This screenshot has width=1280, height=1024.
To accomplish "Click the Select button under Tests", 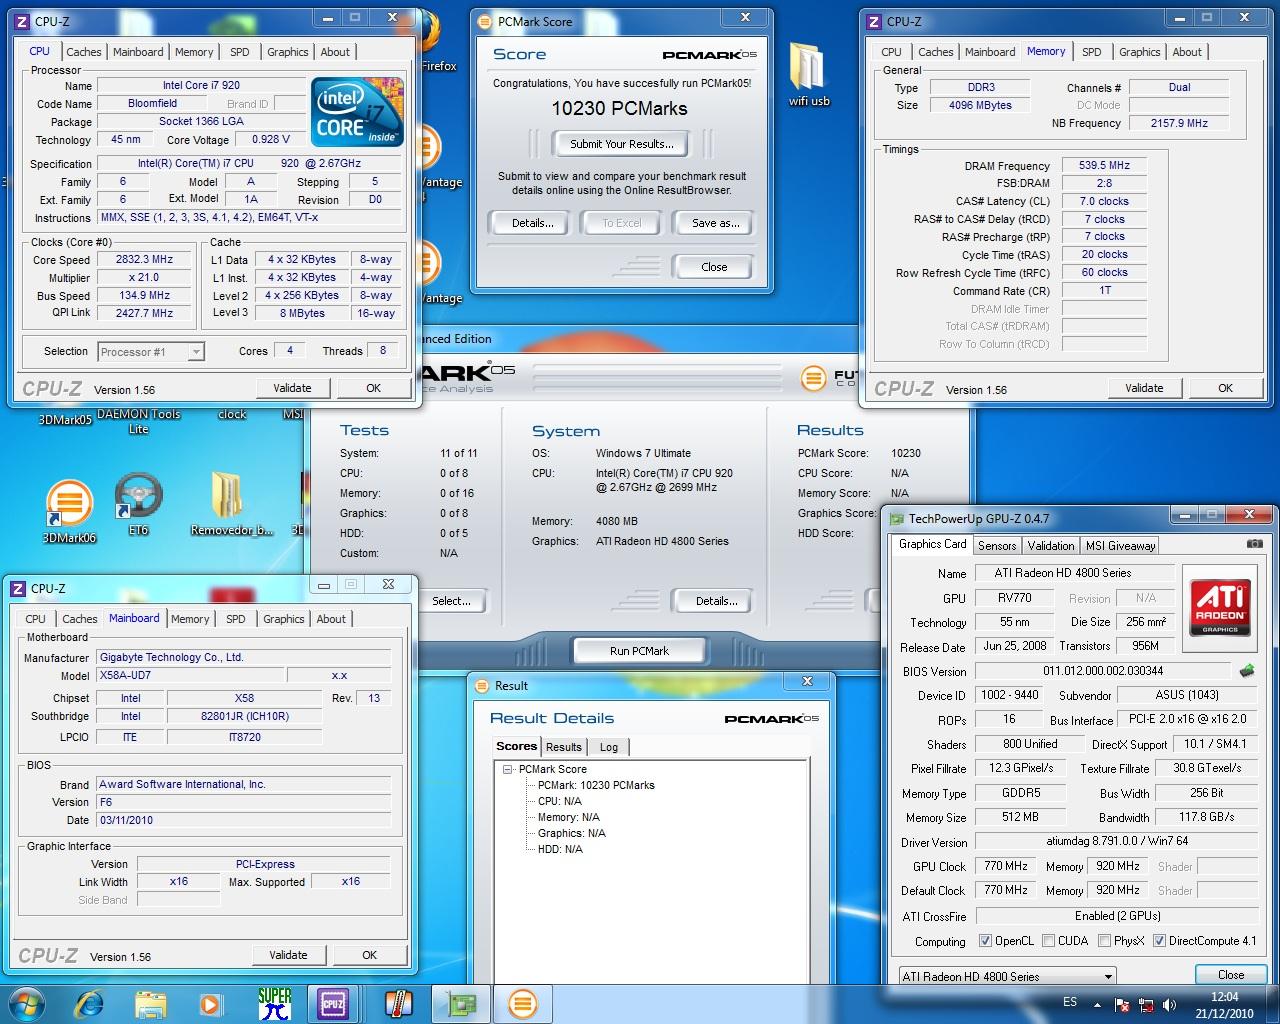I will point(451,601).
